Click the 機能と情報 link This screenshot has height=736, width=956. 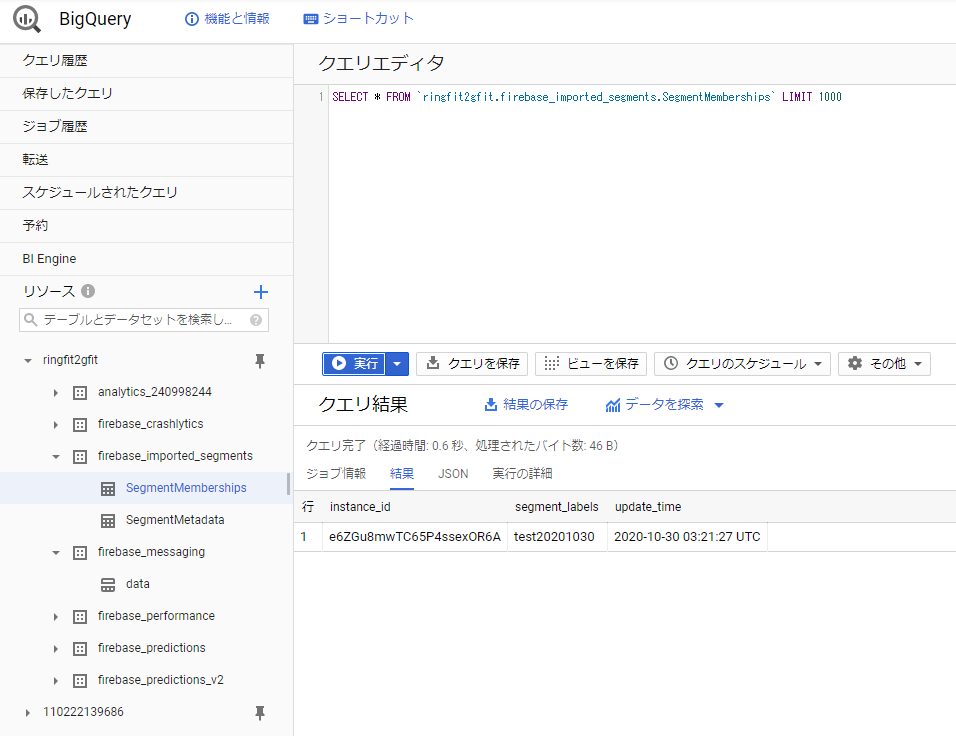(x=227, y=19)
